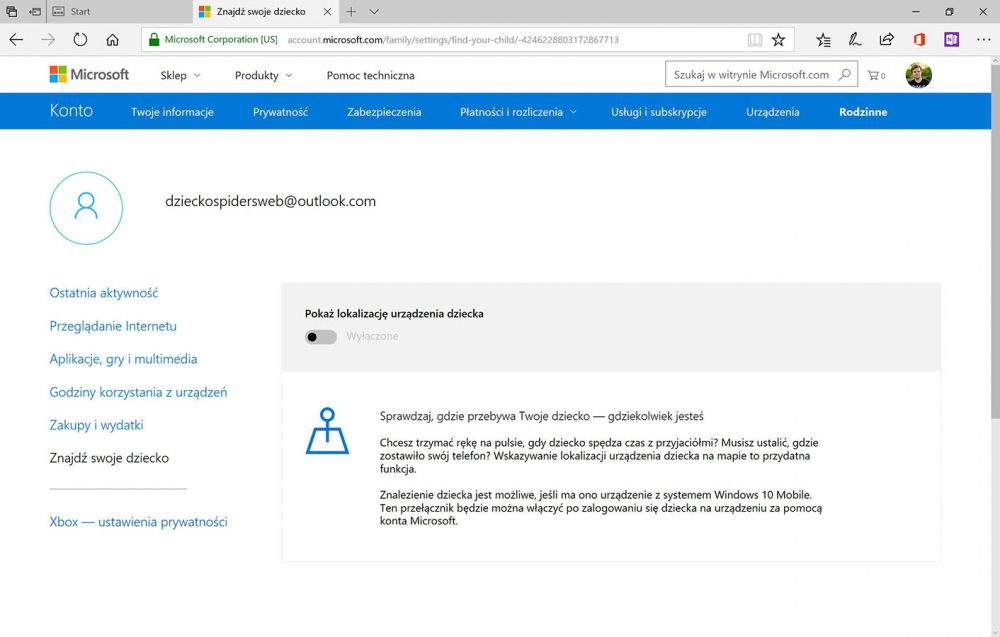
Task: Click the forward navigation arrow
Action: pos(48,40)
